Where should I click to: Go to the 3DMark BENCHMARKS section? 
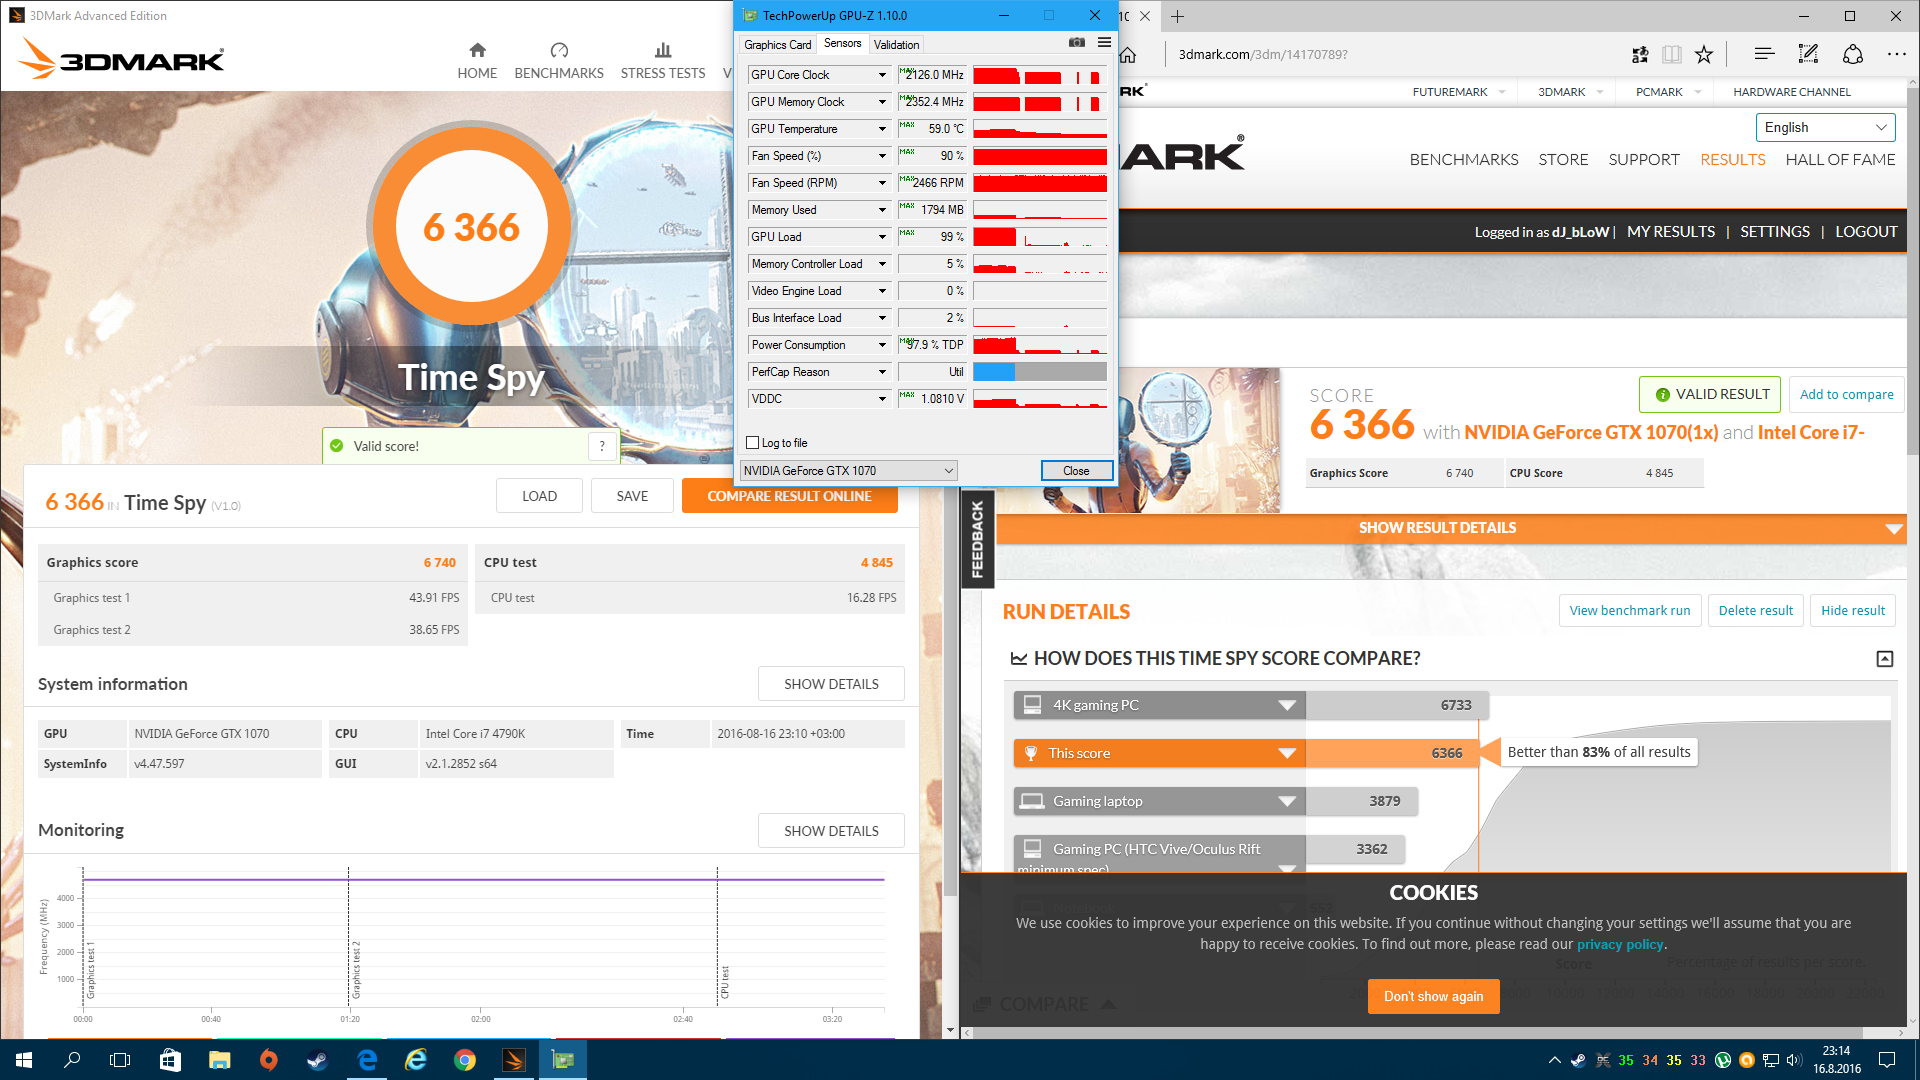[559, 61]
